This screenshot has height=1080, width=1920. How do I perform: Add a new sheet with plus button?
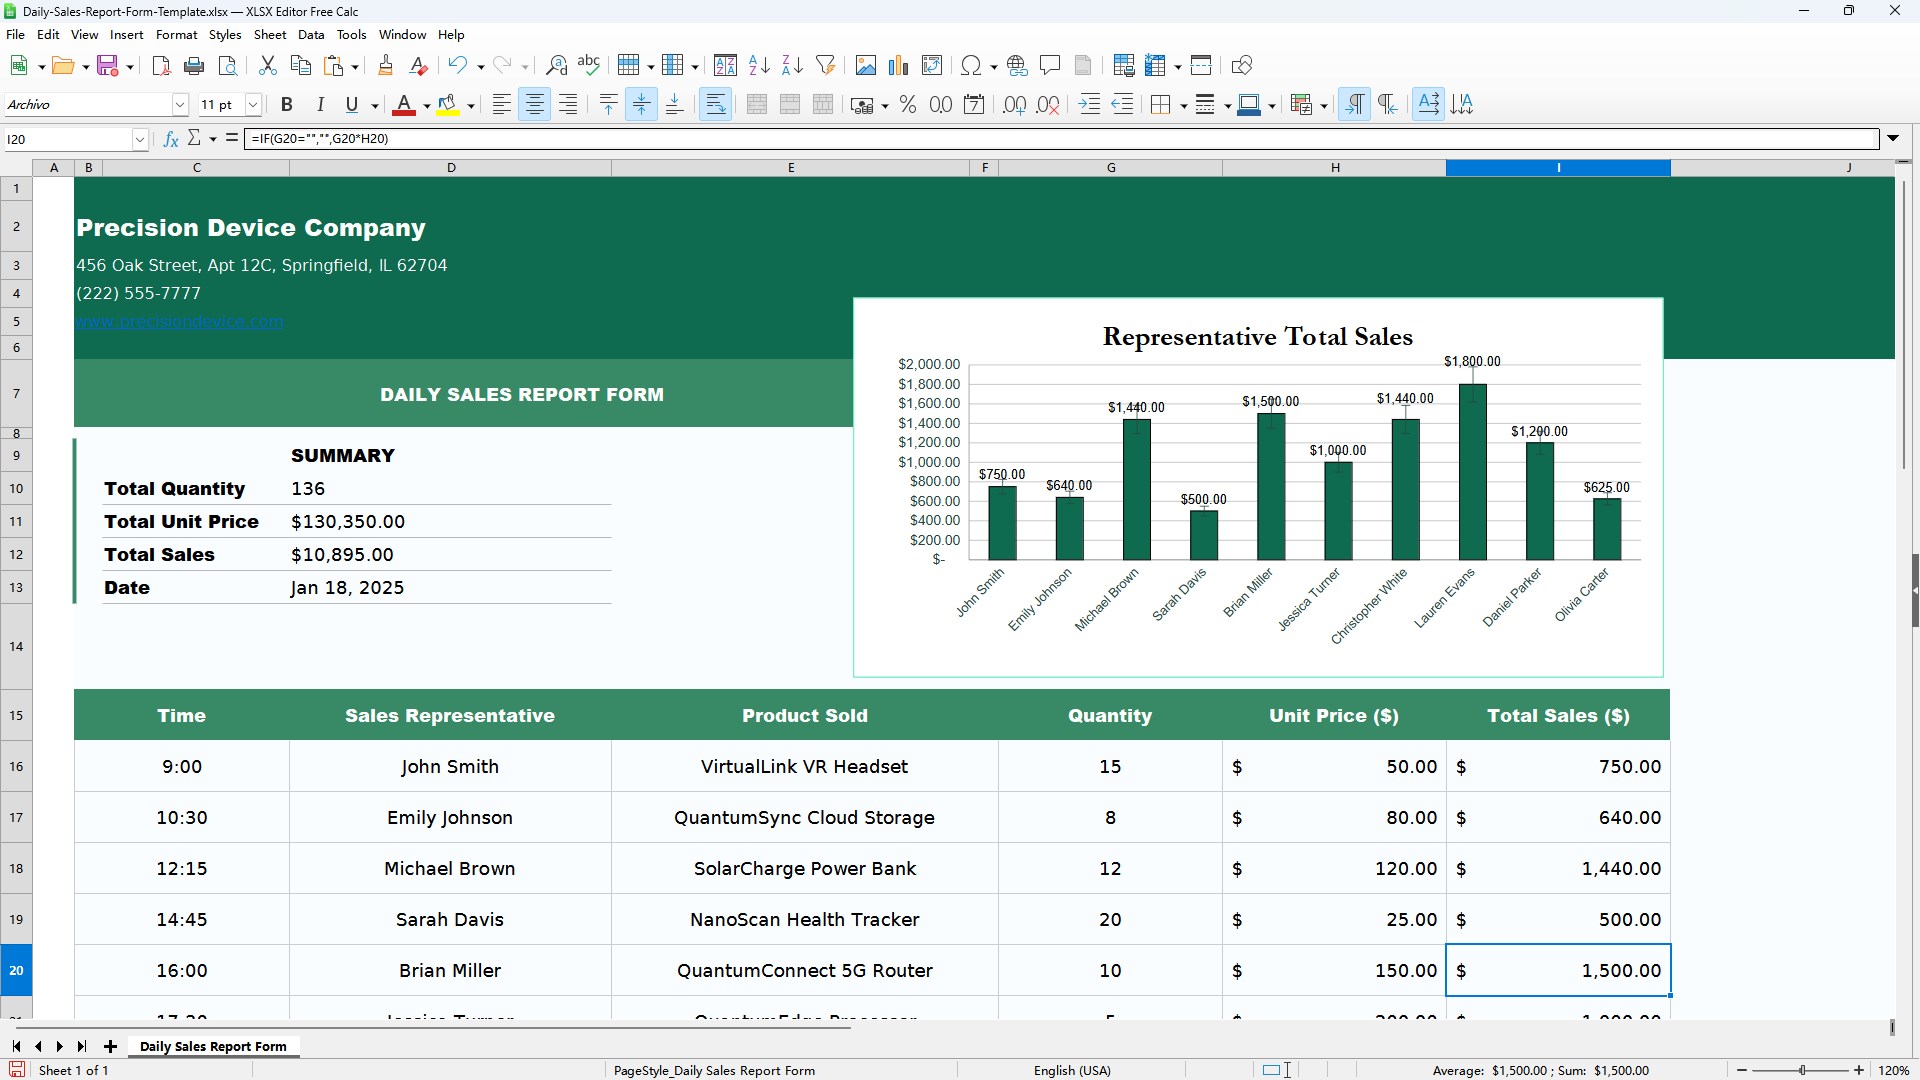(x=110, y=1047)
